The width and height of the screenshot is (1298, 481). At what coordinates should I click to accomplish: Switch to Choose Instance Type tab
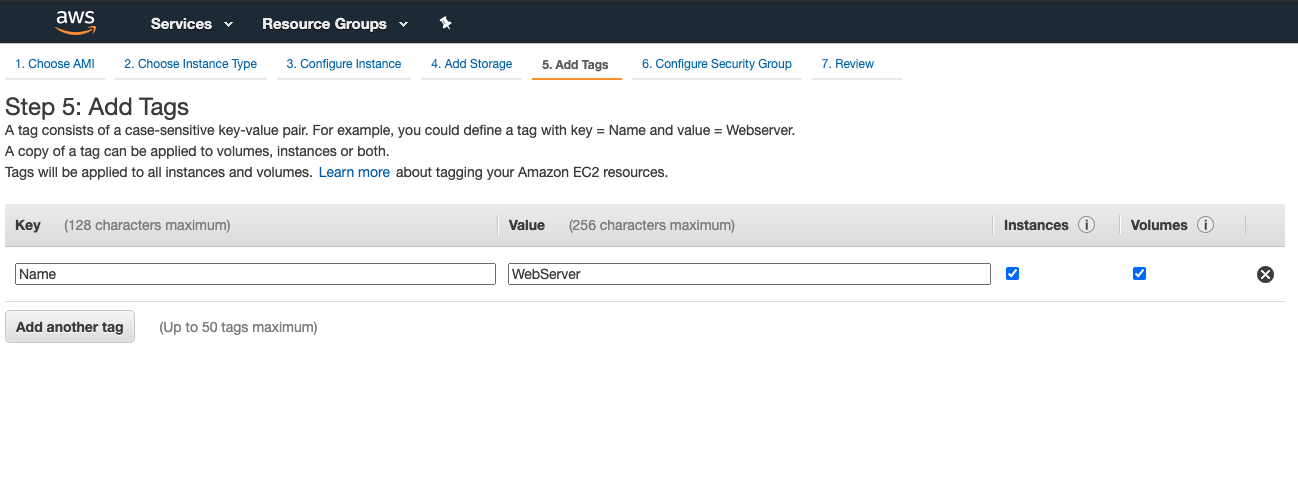tap(190, 64)
